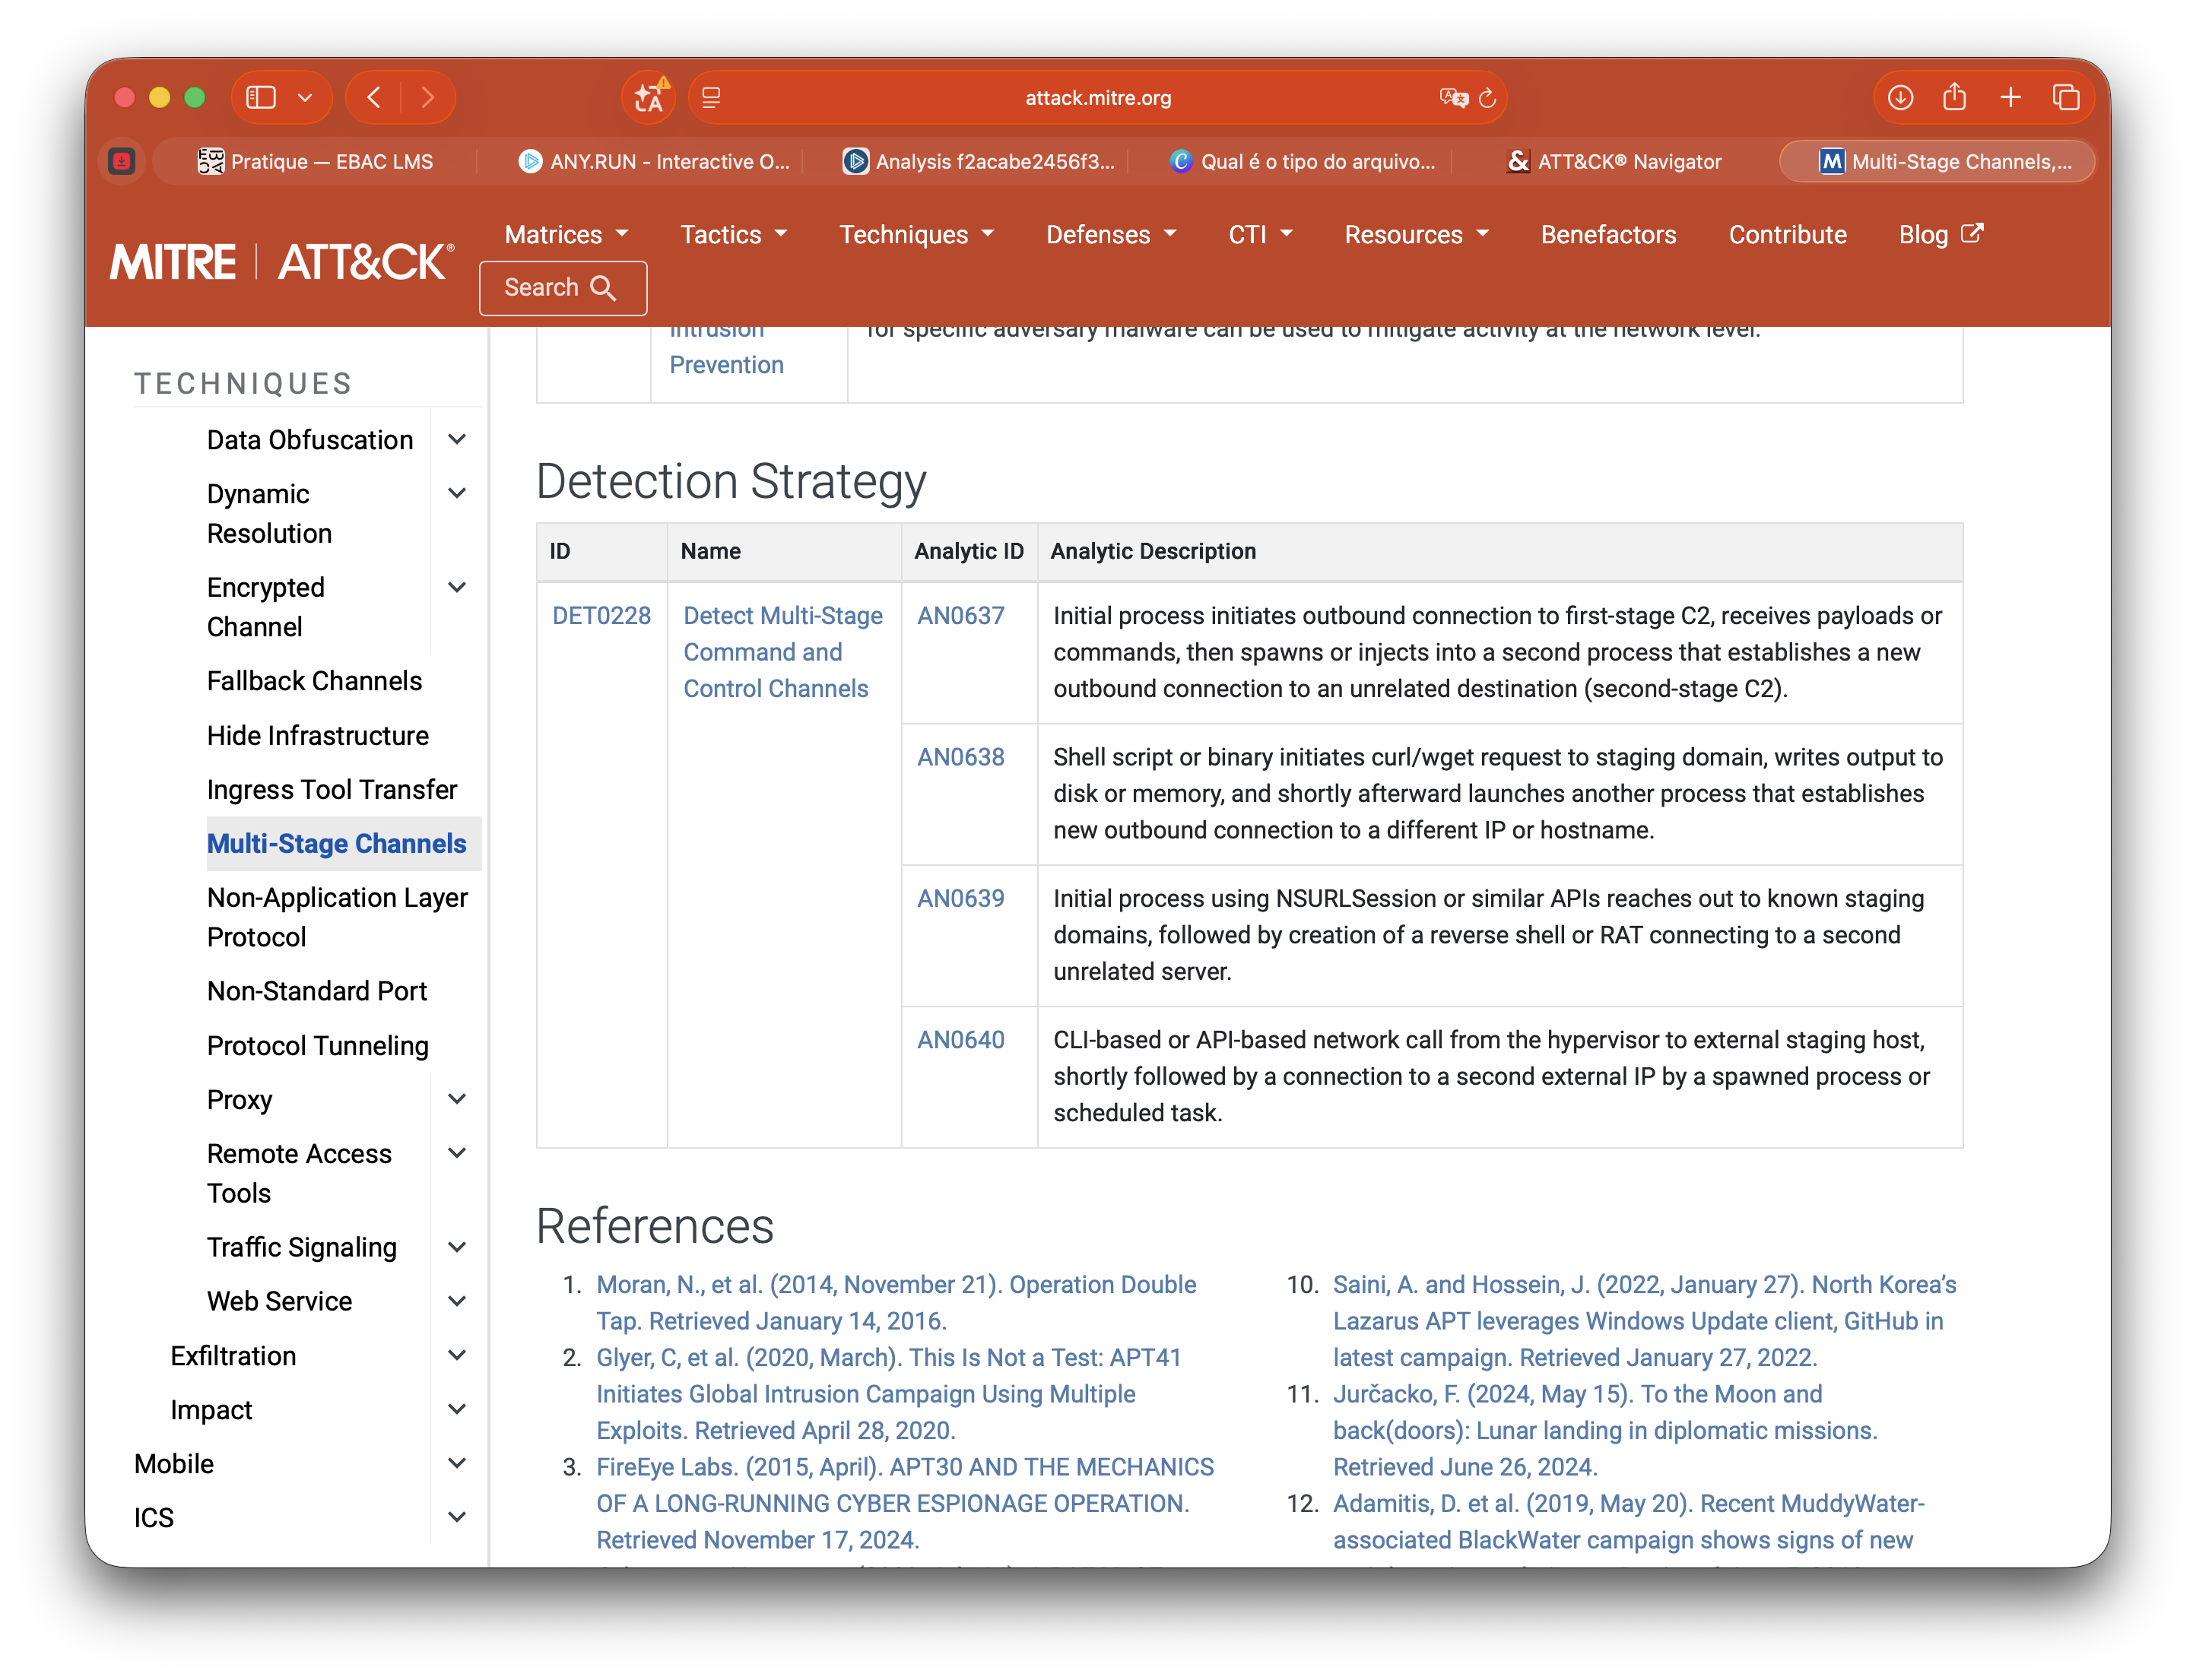Open the AN0640 analytic link

click(960, 1040)
